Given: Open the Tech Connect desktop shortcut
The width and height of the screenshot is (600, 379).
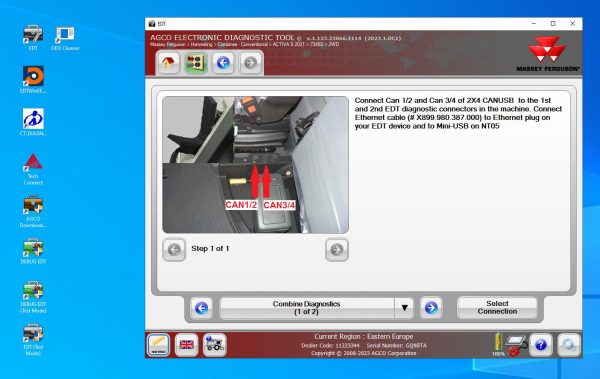Looking at the screenshot, I should [33, 169].
